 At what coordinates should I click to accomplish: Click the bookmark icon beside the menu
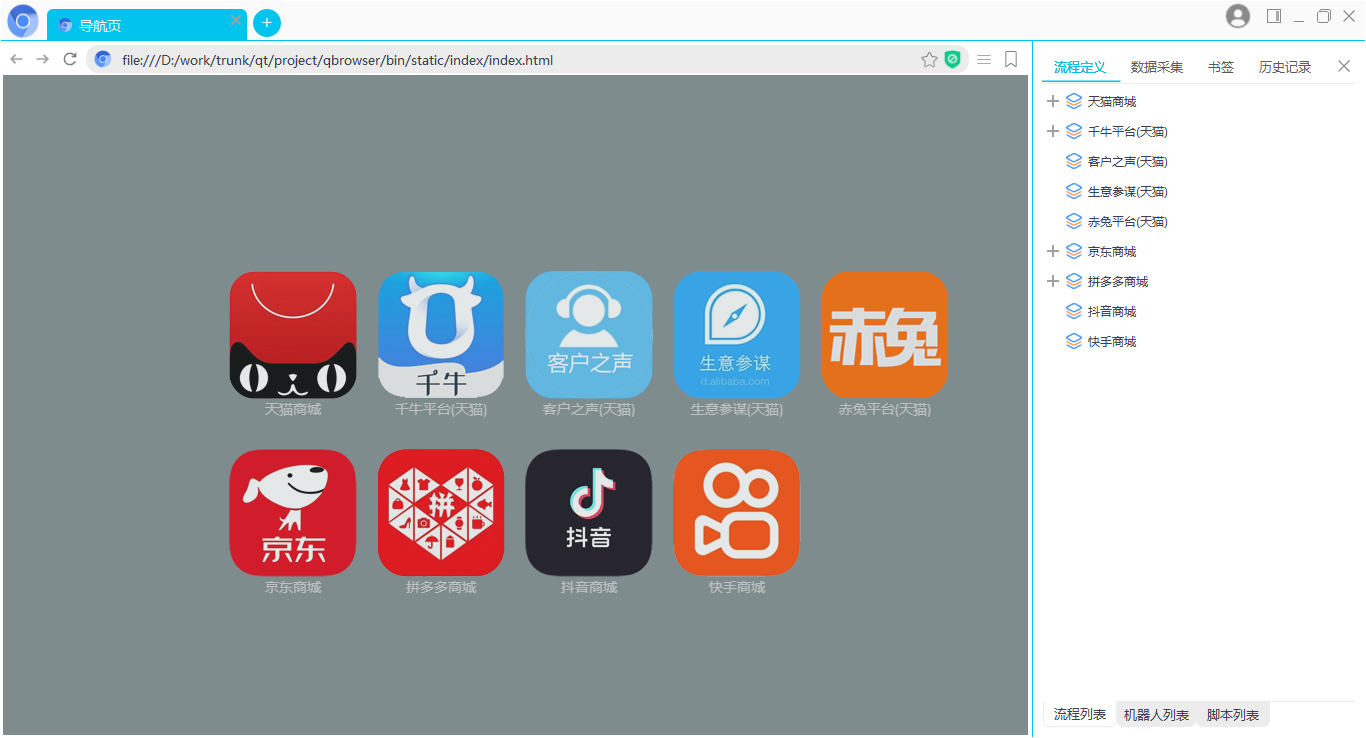[x=1011, y=60]
